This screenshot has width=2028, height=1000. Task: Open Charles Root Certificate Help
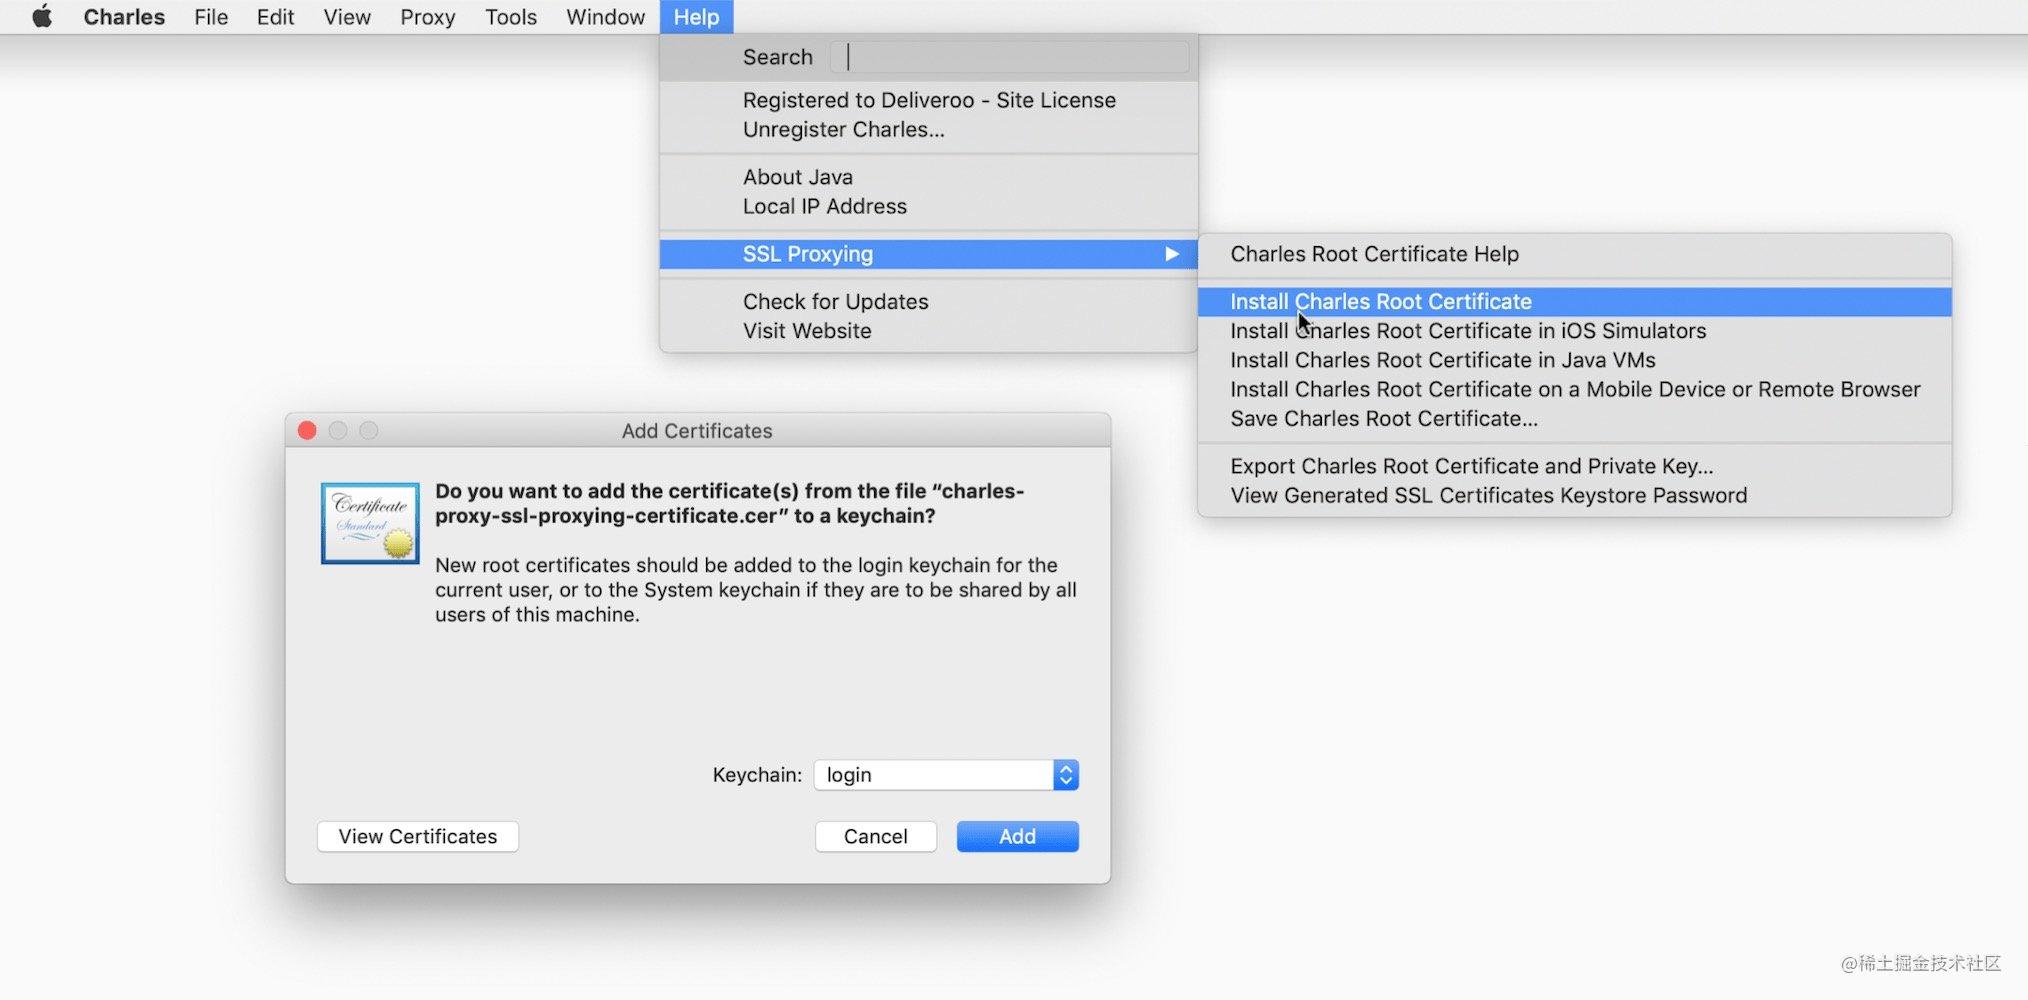(1575, 254)
